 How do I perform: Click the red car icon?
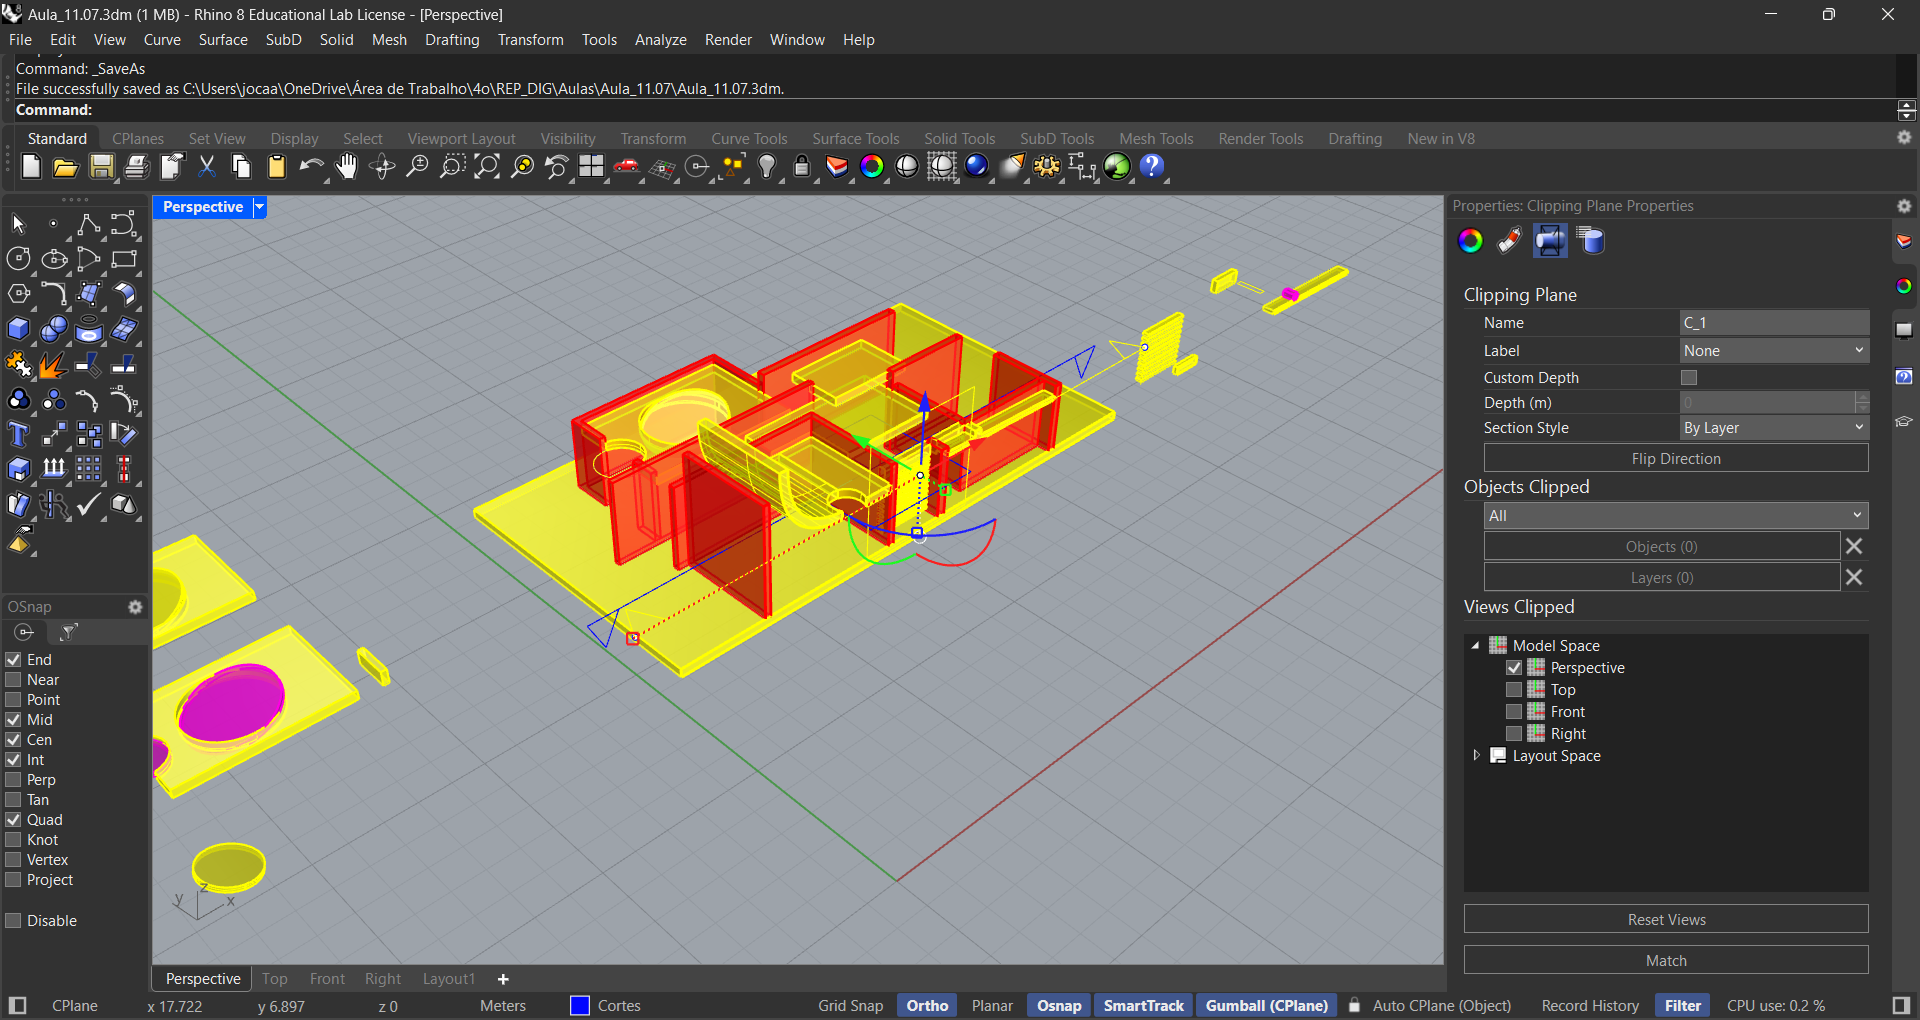coord(627,167)
